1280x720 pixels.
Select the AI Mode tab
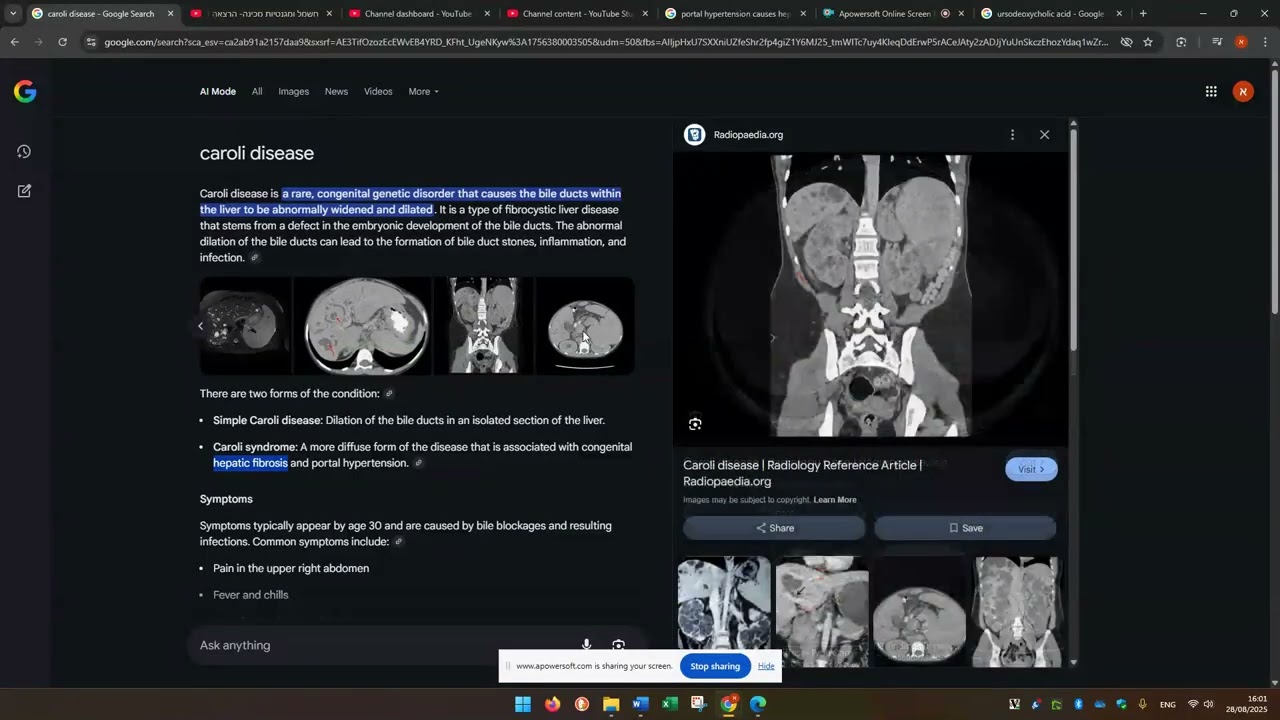218,91
